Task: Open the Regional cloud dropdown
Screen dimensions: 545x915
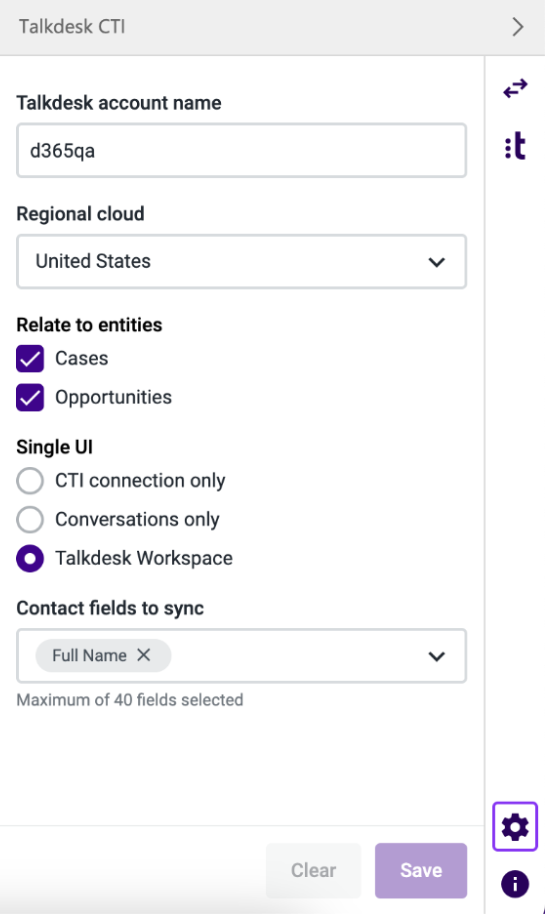Action: coord(242,261)
